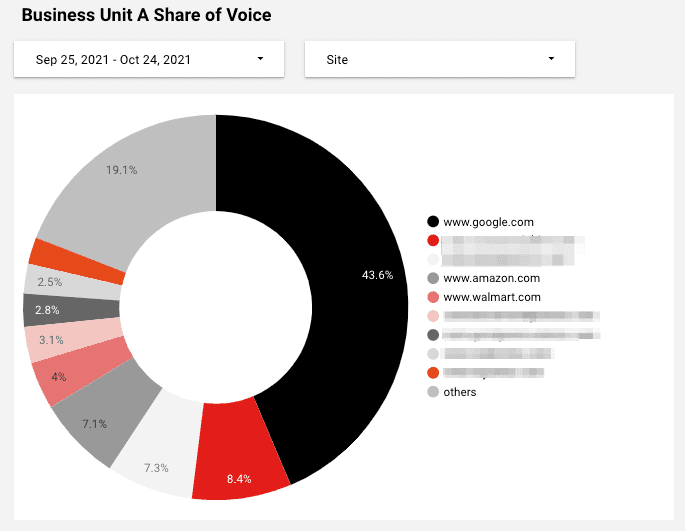Click the gray www.amazon.com legend dot

pos(433,278)
